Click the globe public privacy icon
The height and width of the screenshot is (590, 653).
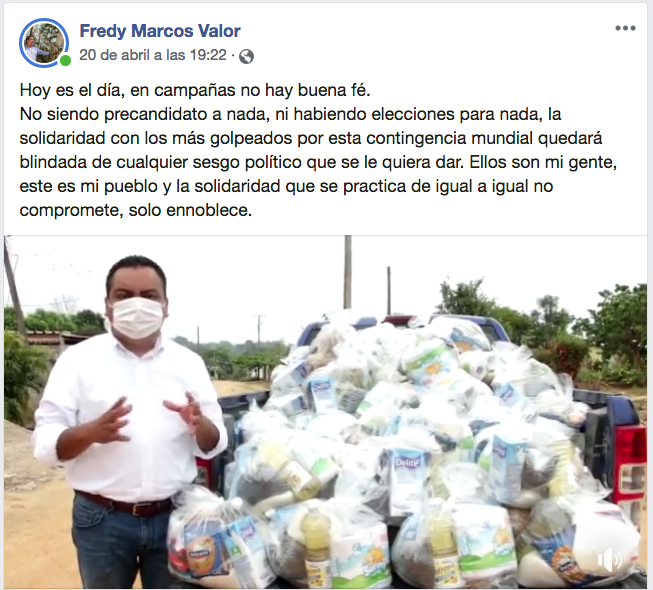pyautogui.click(x=246, y=56)
